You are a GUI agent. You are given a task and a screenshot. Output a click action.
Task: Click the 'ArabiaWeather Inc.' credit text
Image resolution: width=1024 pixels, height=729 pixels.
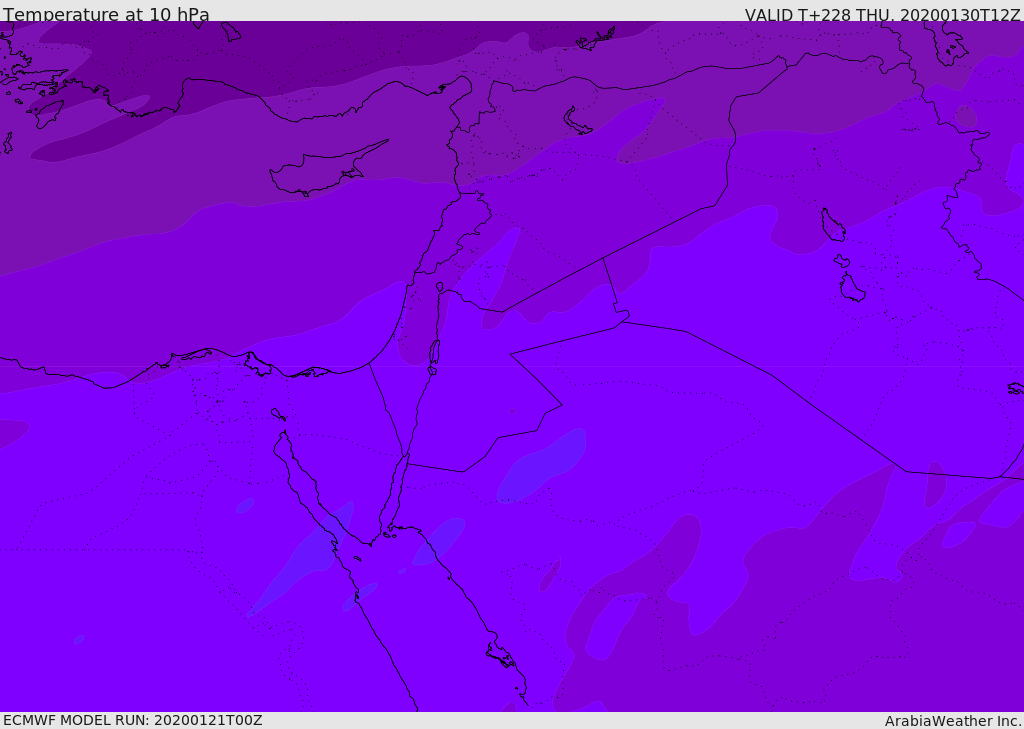coord(952,721)
